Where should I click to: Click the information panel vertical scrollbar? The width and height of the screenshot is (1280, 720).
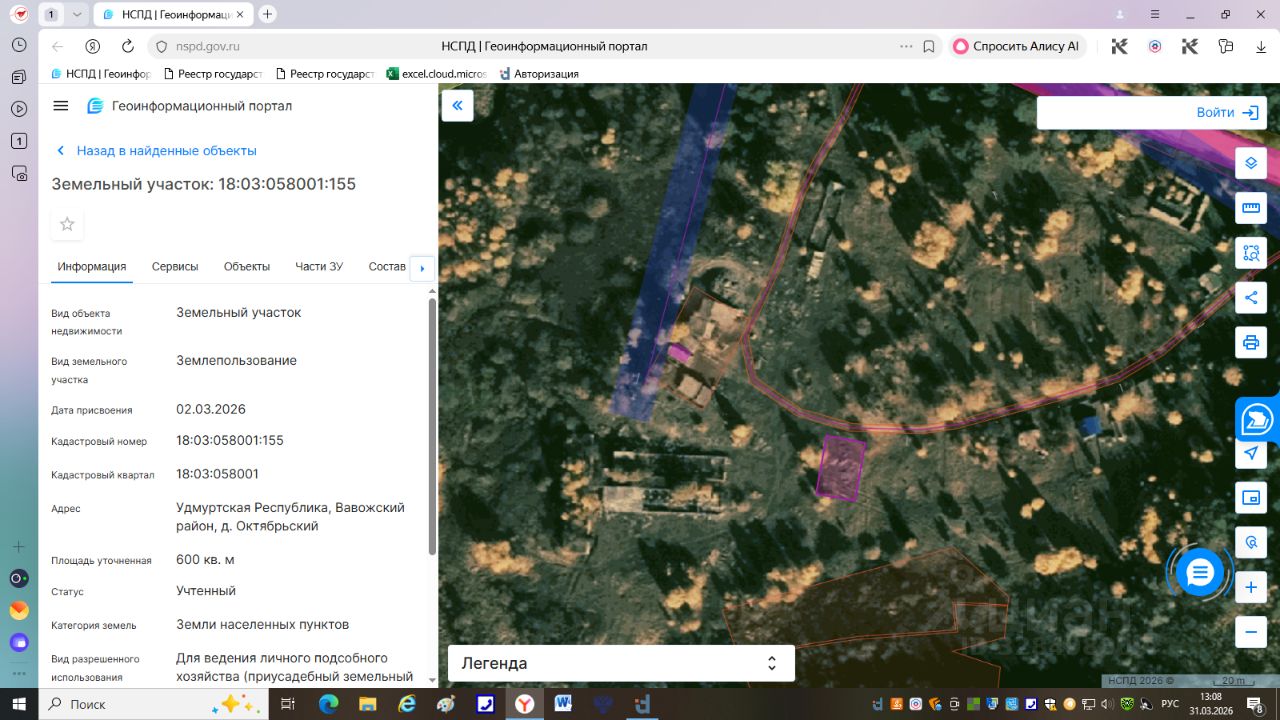pos(432,425)
